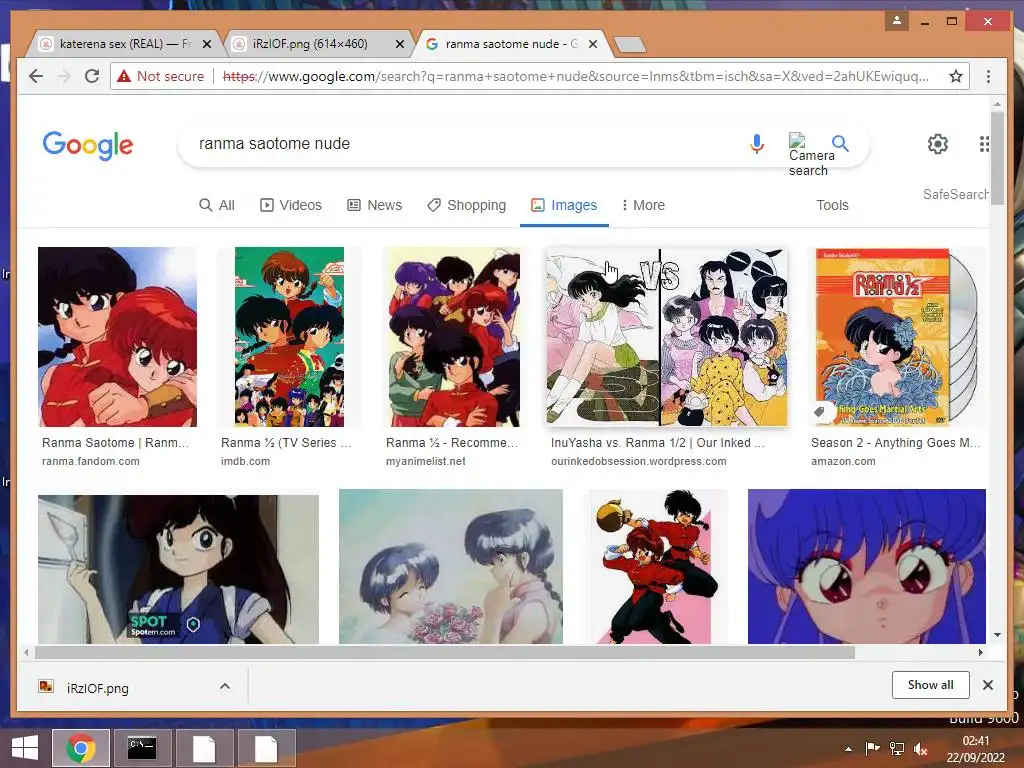This screenshot has width=1024, height=768.
Task: Click the browser forward arrow
Action: [64, 76]
